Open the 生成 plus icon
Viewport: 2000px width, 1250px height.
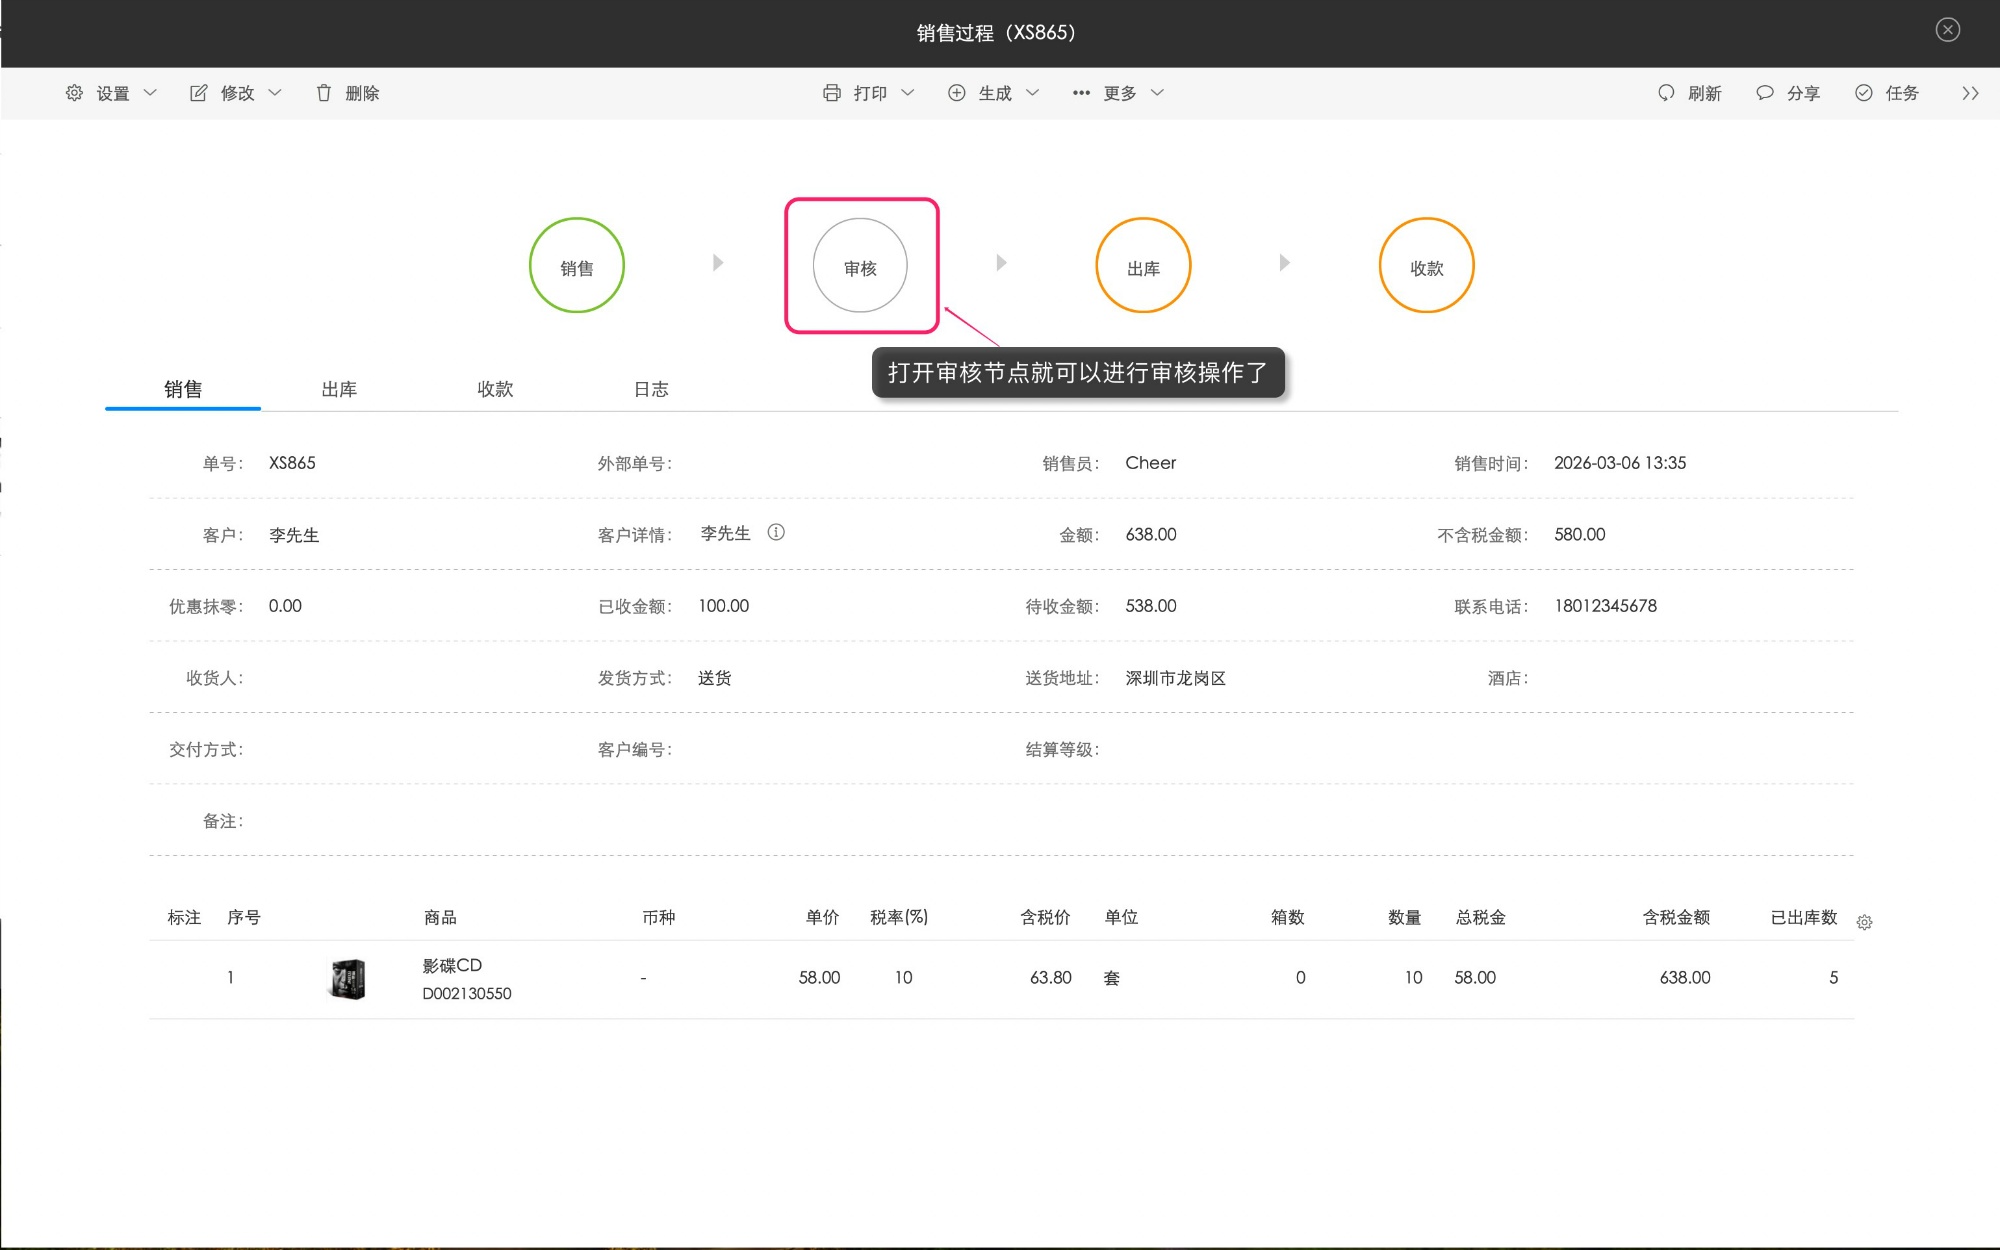click(956, 92)
